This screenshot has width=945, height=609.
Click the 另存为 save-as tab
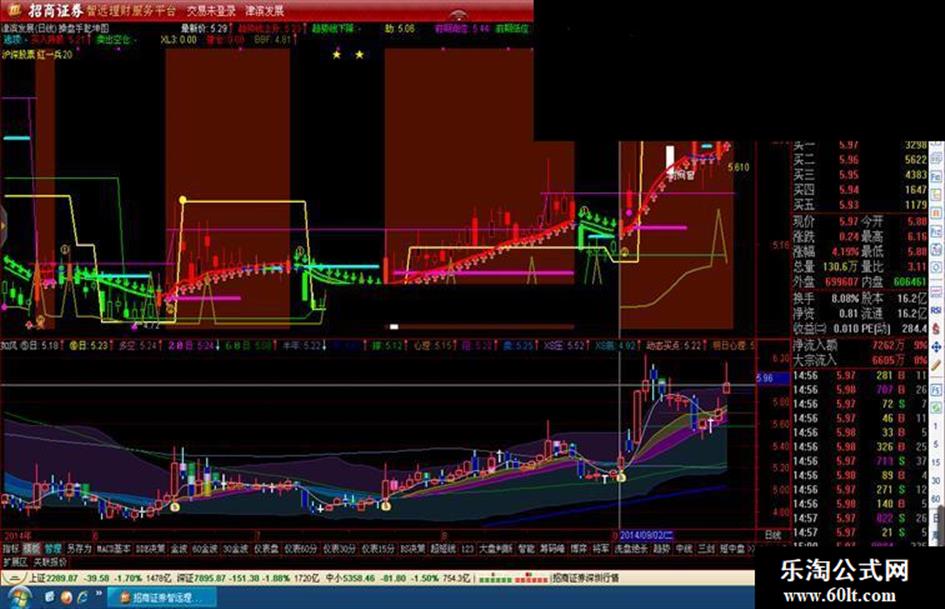[79, 549]
